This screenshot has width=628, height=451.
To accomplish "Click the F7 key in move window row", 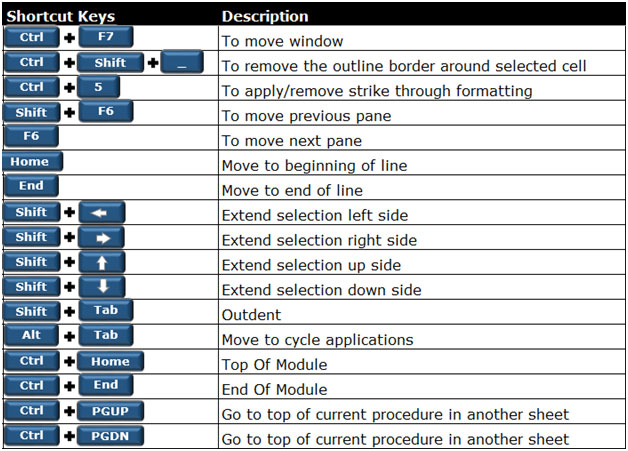I will 106,37.
